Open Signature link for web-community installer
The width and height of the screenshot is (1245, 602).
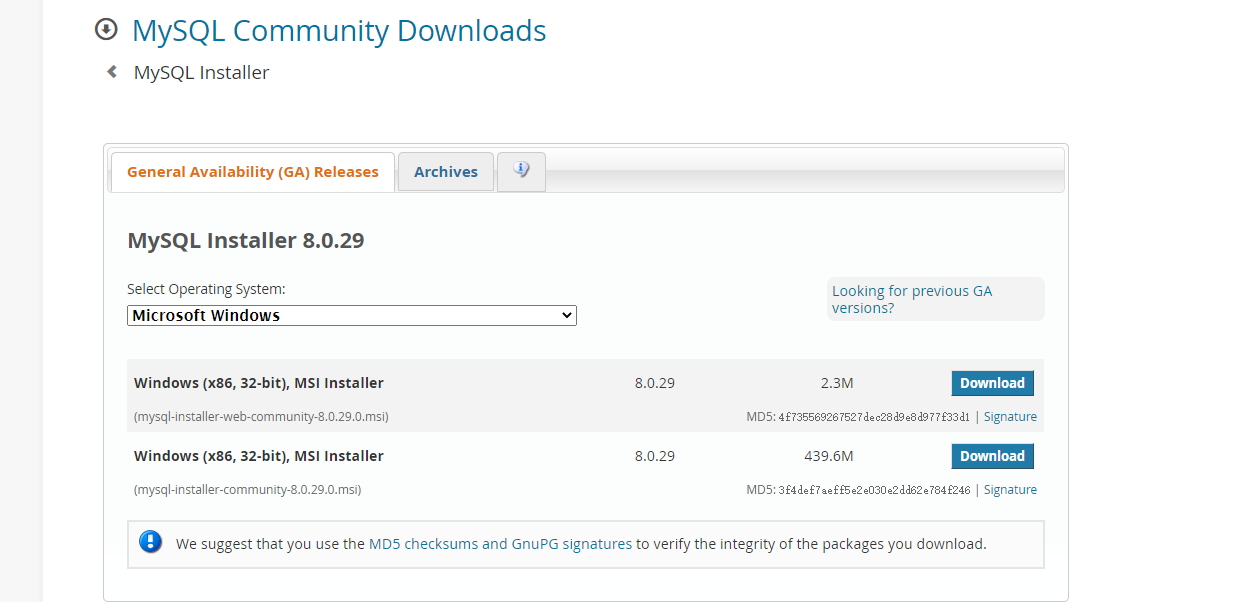[1010, 417]
